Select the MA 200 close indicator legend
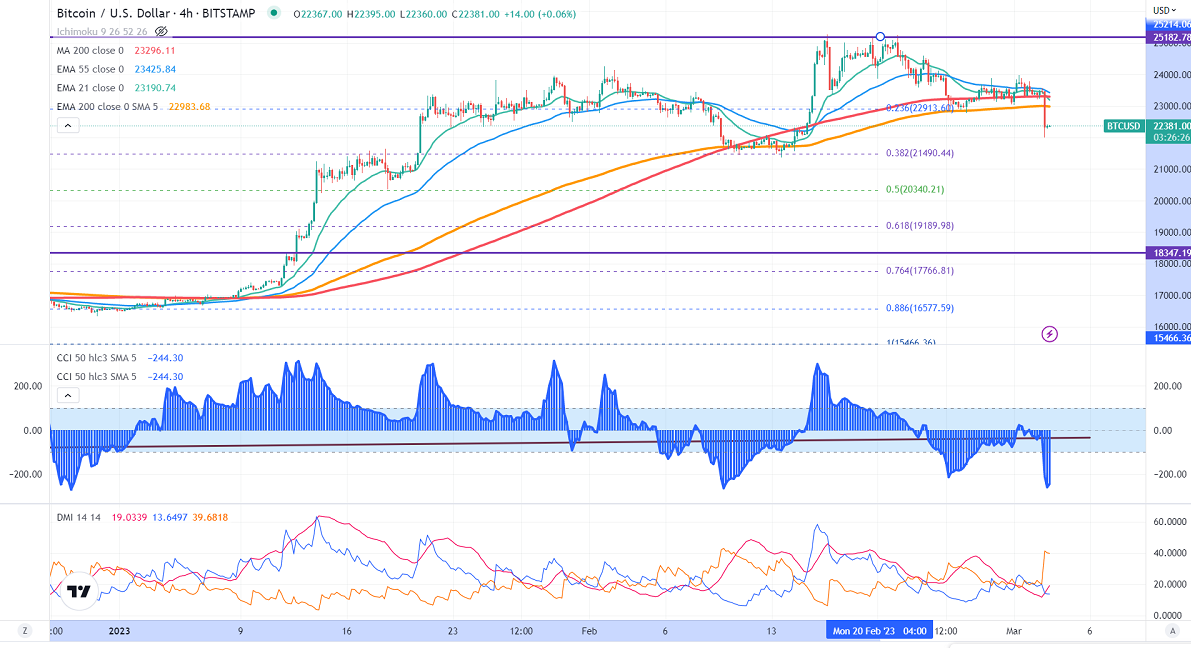Screen dimensions: 1191x648 (92, 51)
